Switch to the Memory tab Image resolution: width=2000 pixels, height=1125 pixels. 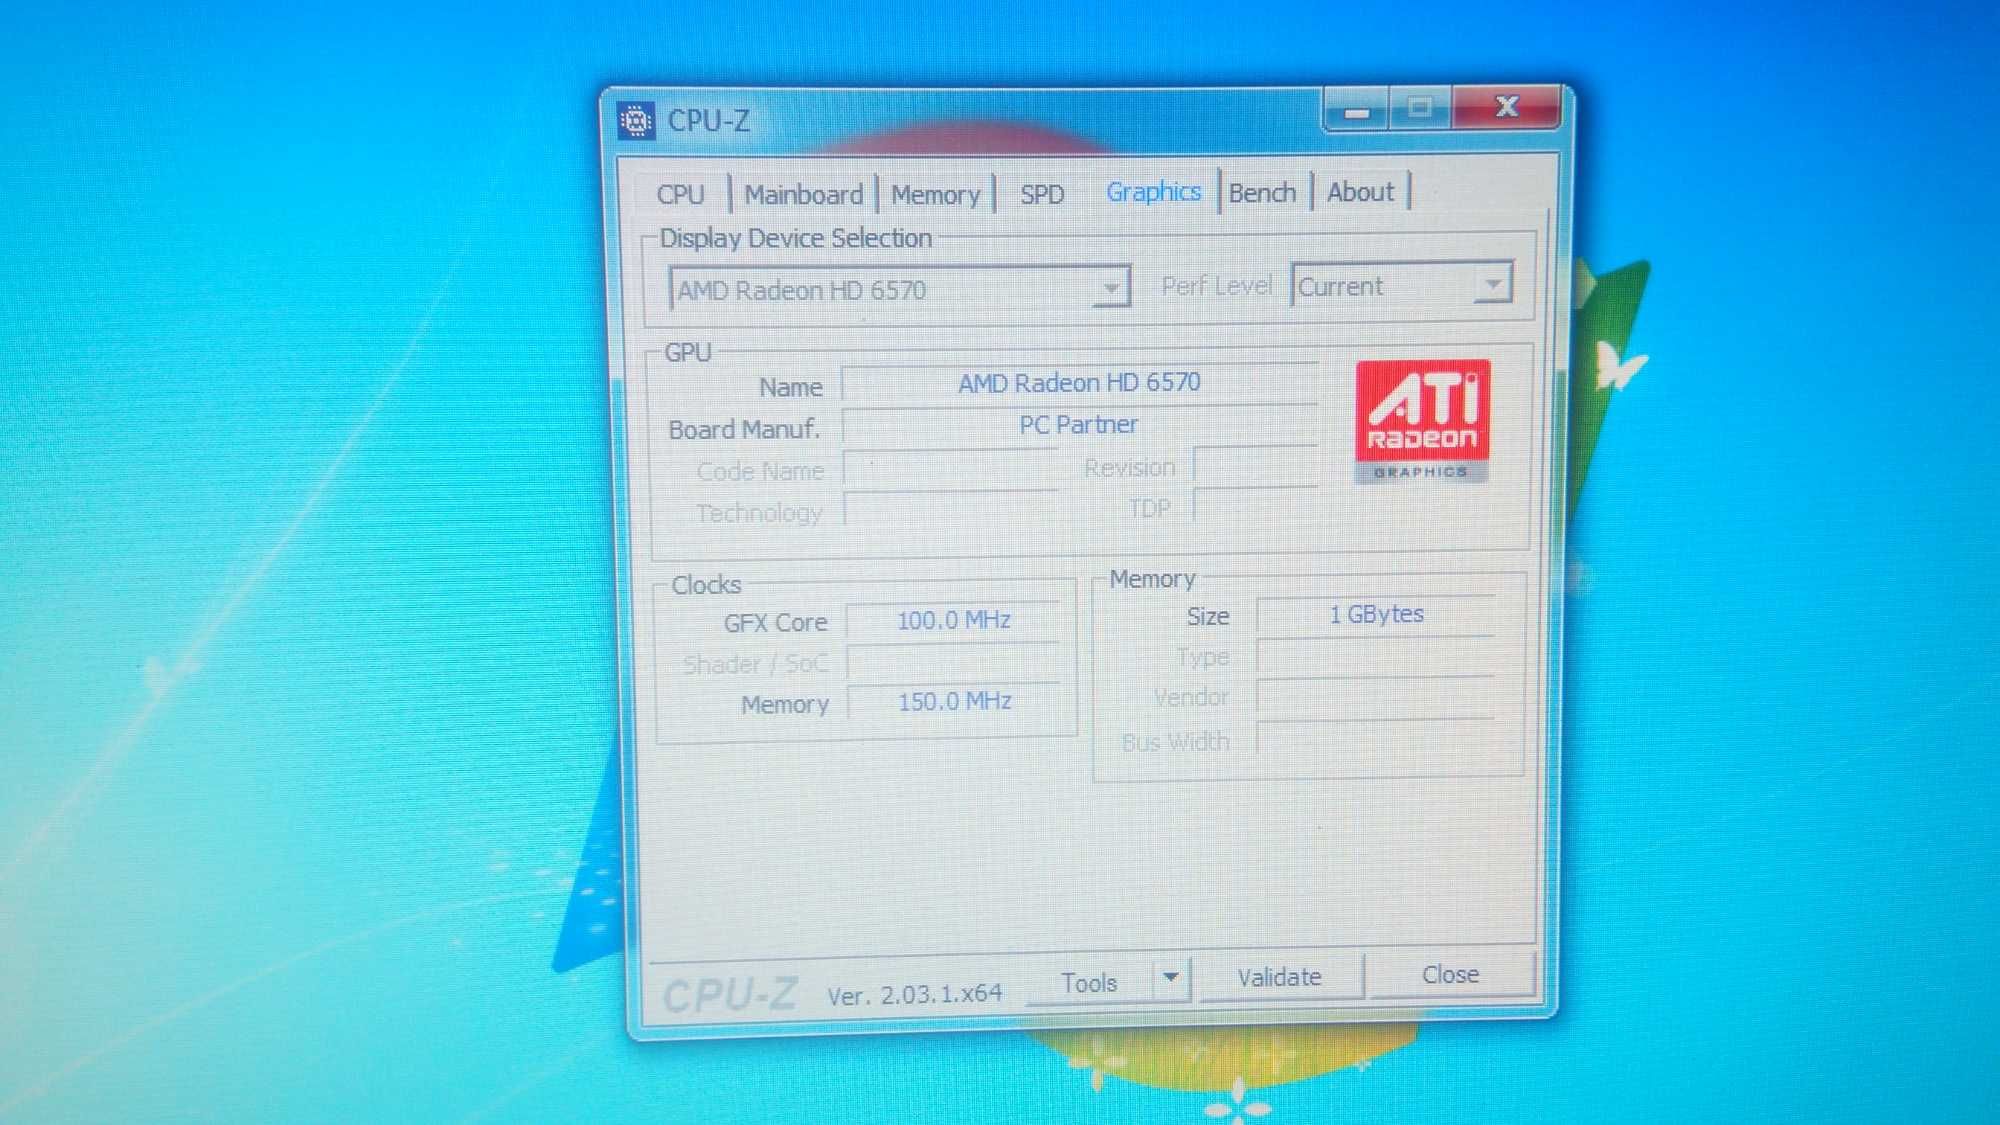click(x=934, y=192)
